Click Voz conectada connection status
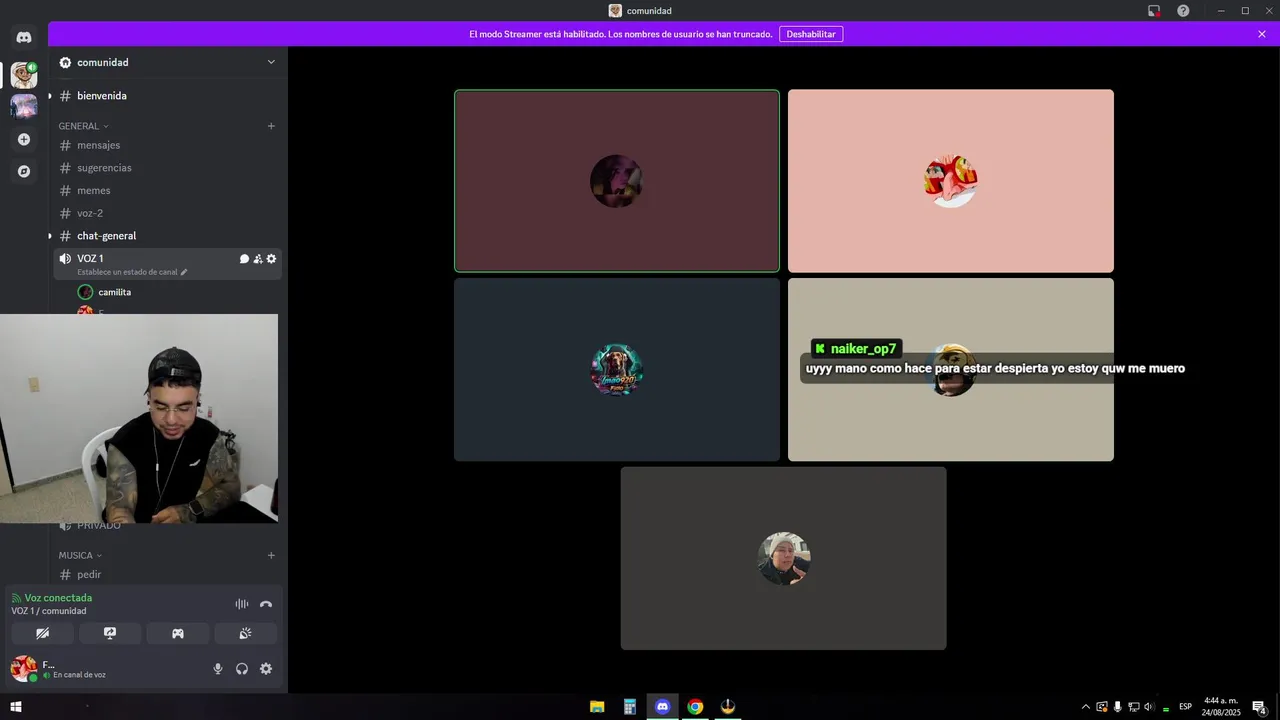This screenshot has height=720, width=1280. 58,598
